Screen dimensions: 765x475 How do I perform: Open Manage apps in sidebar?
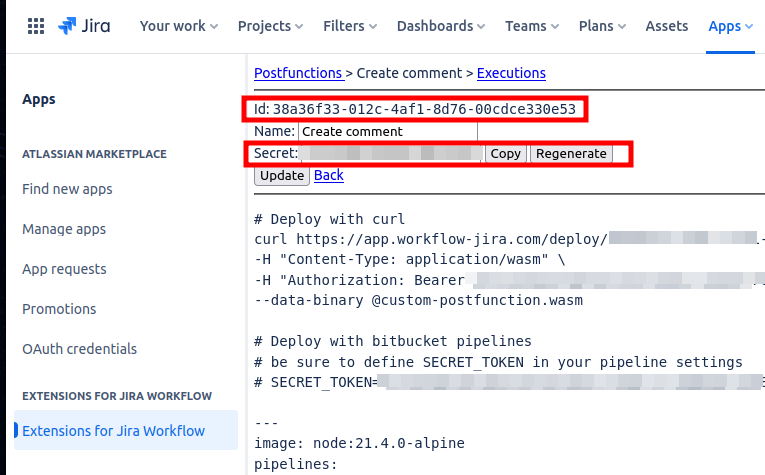point(64,229)
